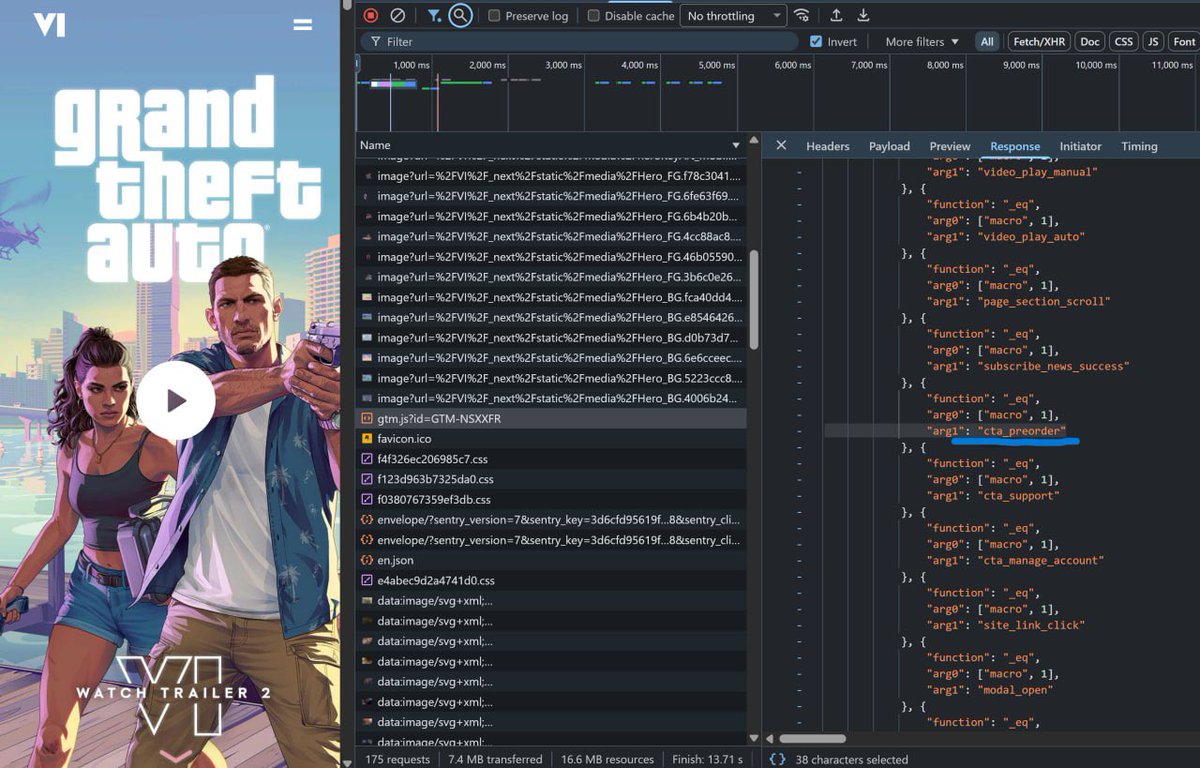Click the f123d963b7325da0.css stylesheet icon
The image size is (1200, 768).
[367, 479]
